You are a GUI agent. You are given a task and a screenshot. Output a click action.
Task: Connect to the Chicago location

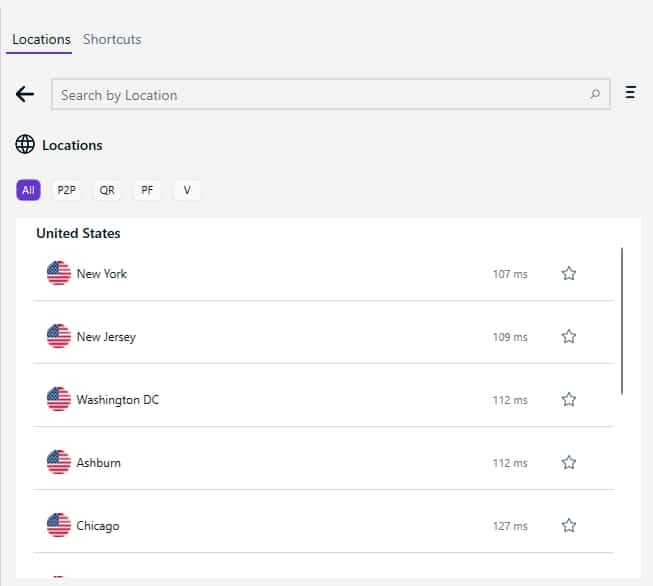coord(323,526)
